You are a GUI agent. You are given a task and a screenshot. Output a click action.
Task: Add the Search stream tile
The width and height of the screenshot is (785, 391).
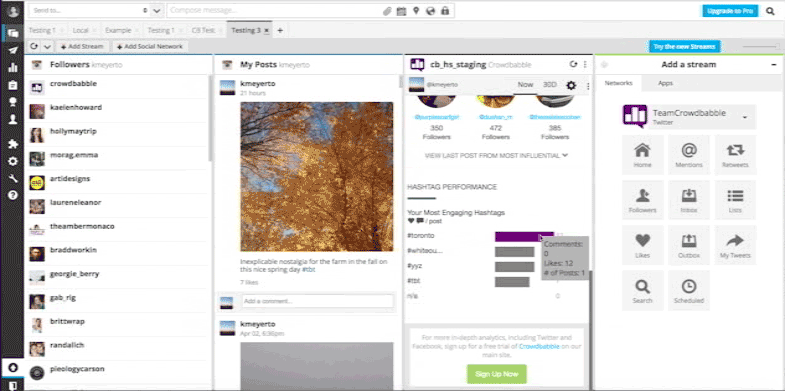pos(642,290)
